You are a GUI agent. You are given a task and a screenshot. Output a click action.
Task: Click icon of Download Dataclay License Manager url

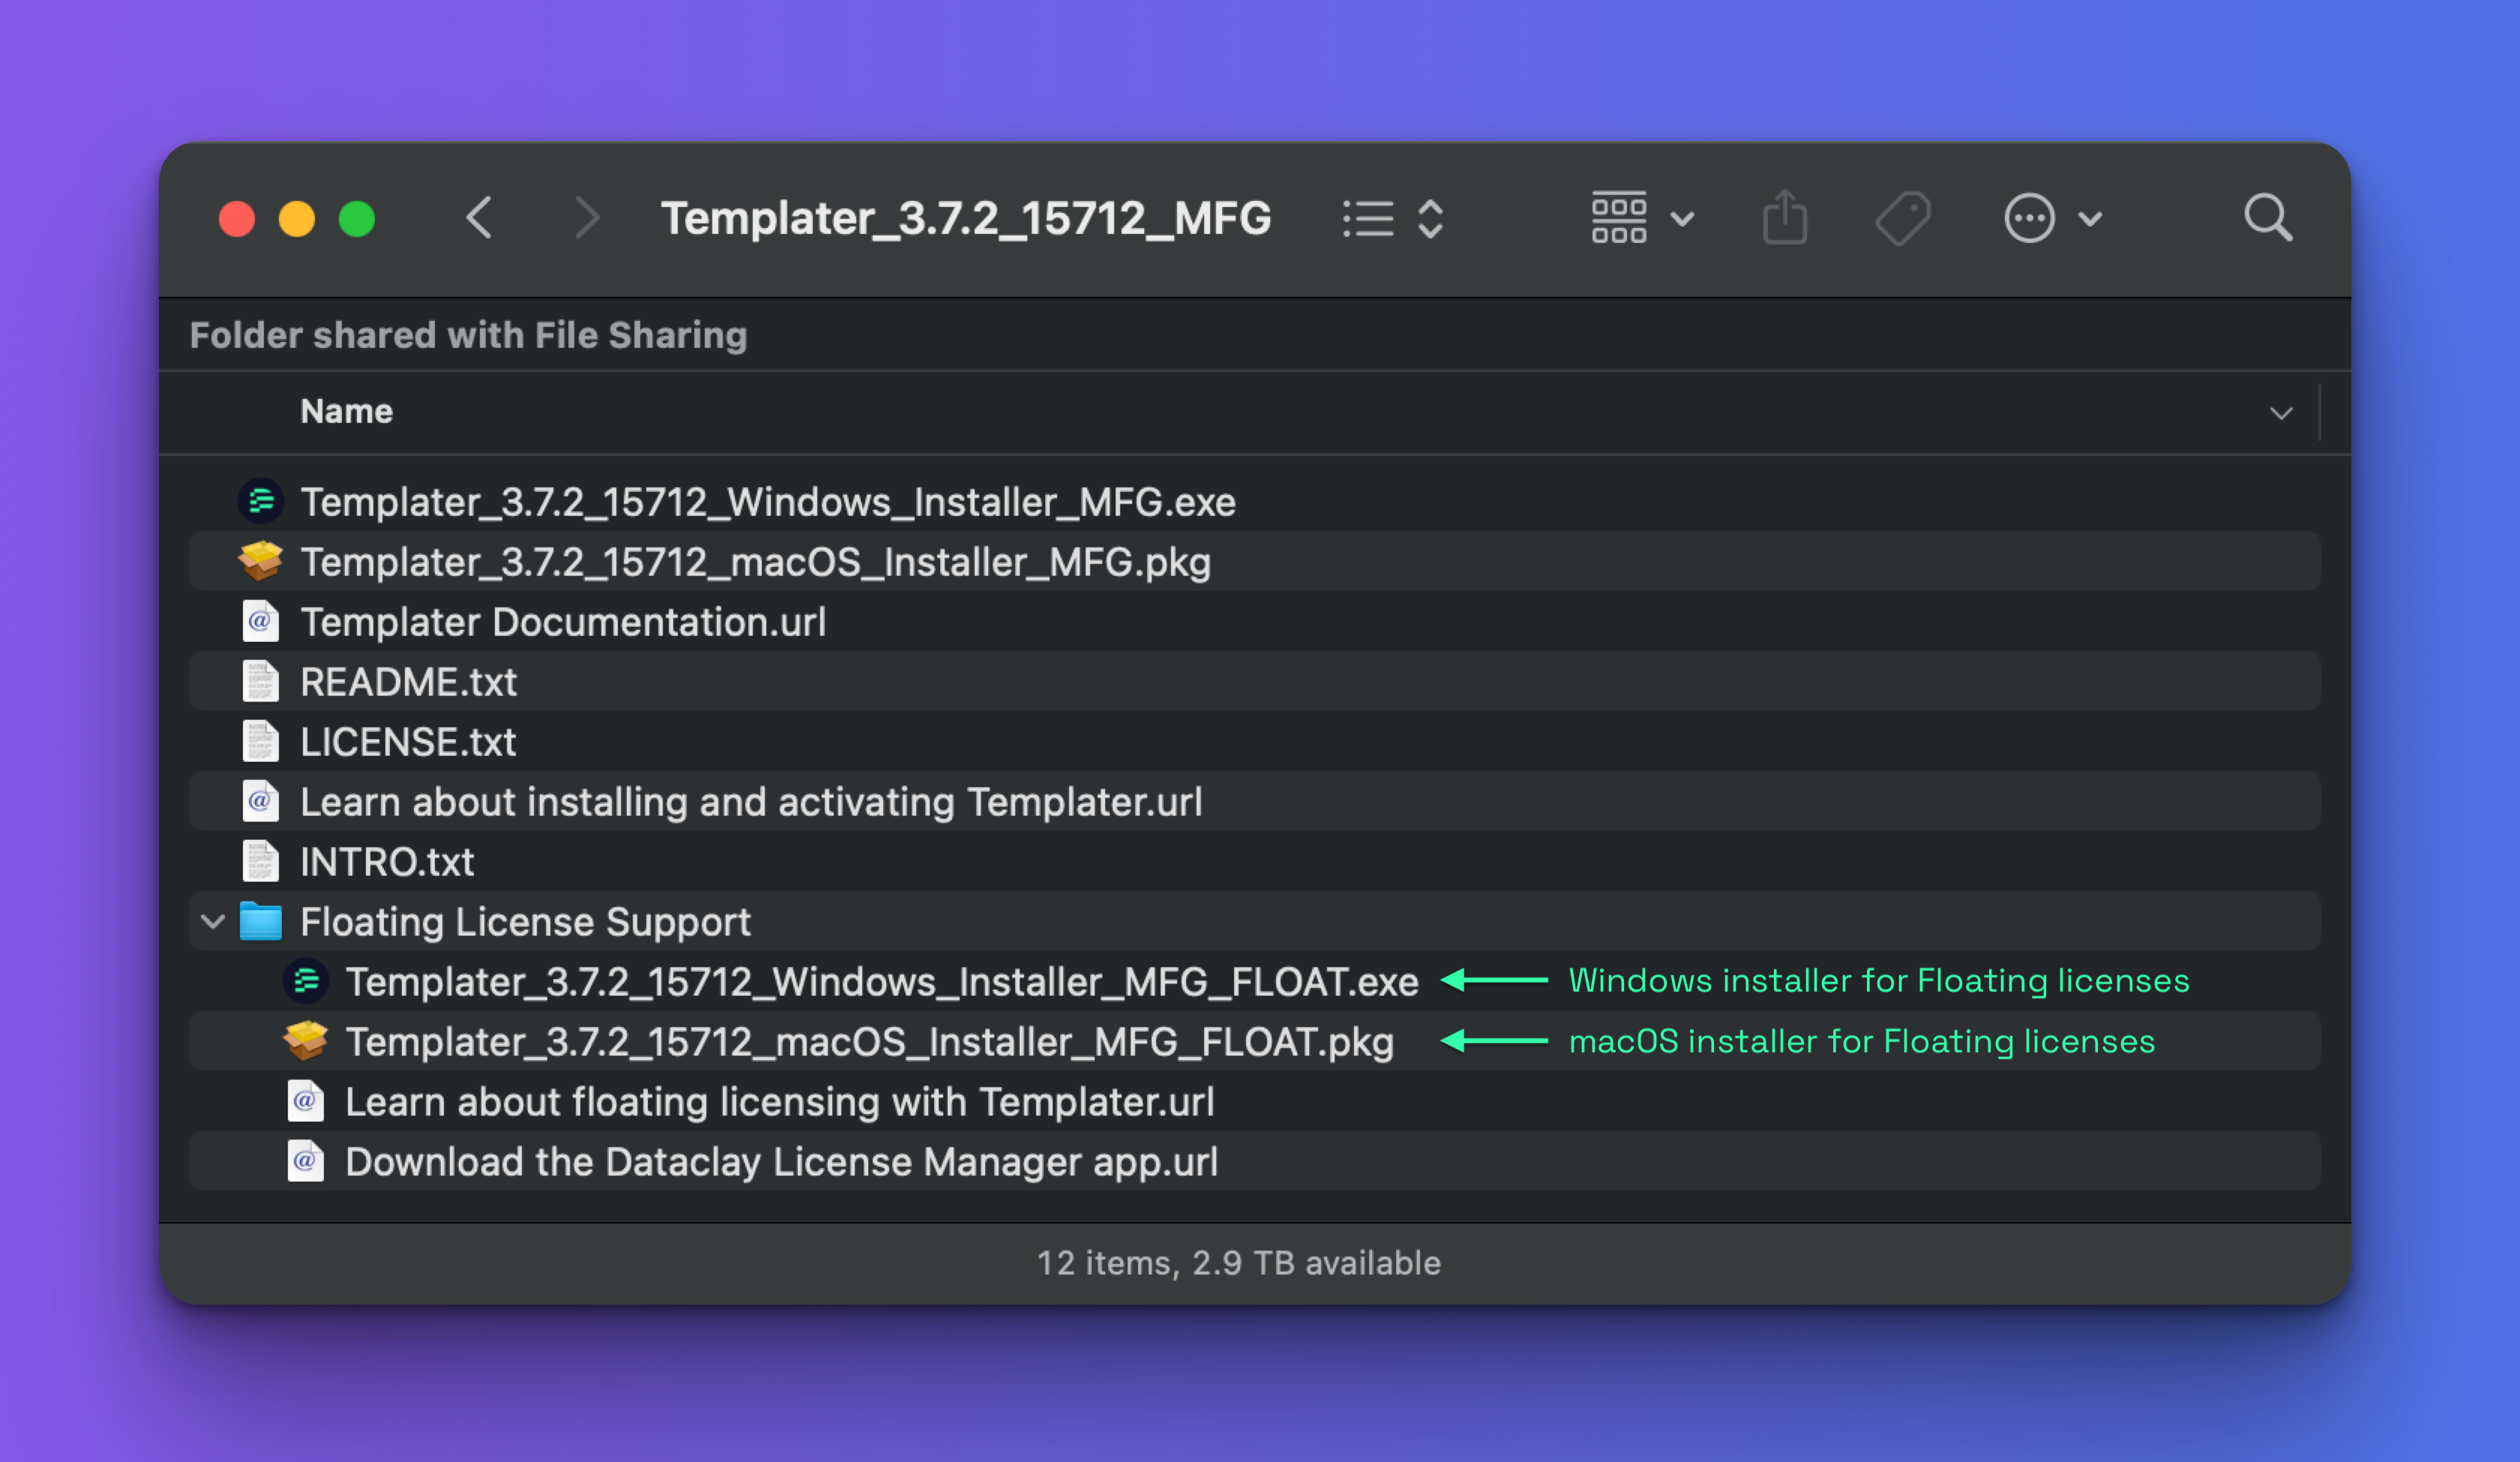click(x=306, y=1161)
